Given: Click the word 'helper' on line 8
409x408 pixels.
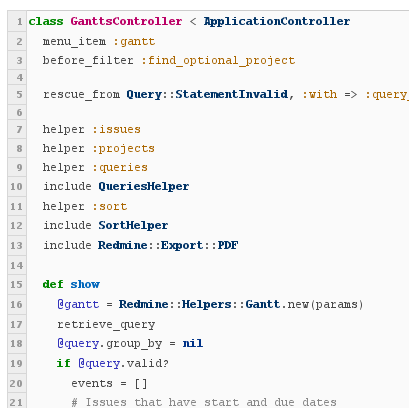Looking at the screenshot, I should pyautogui.click(x=64, y=149).
